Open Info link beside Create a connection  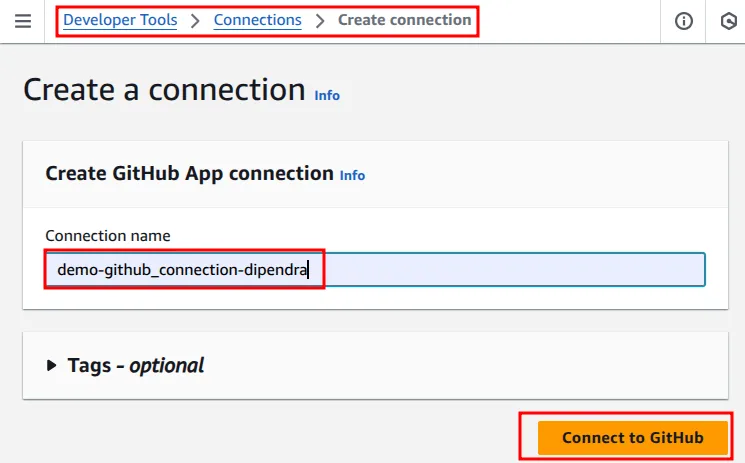click(x=327, y=96)
